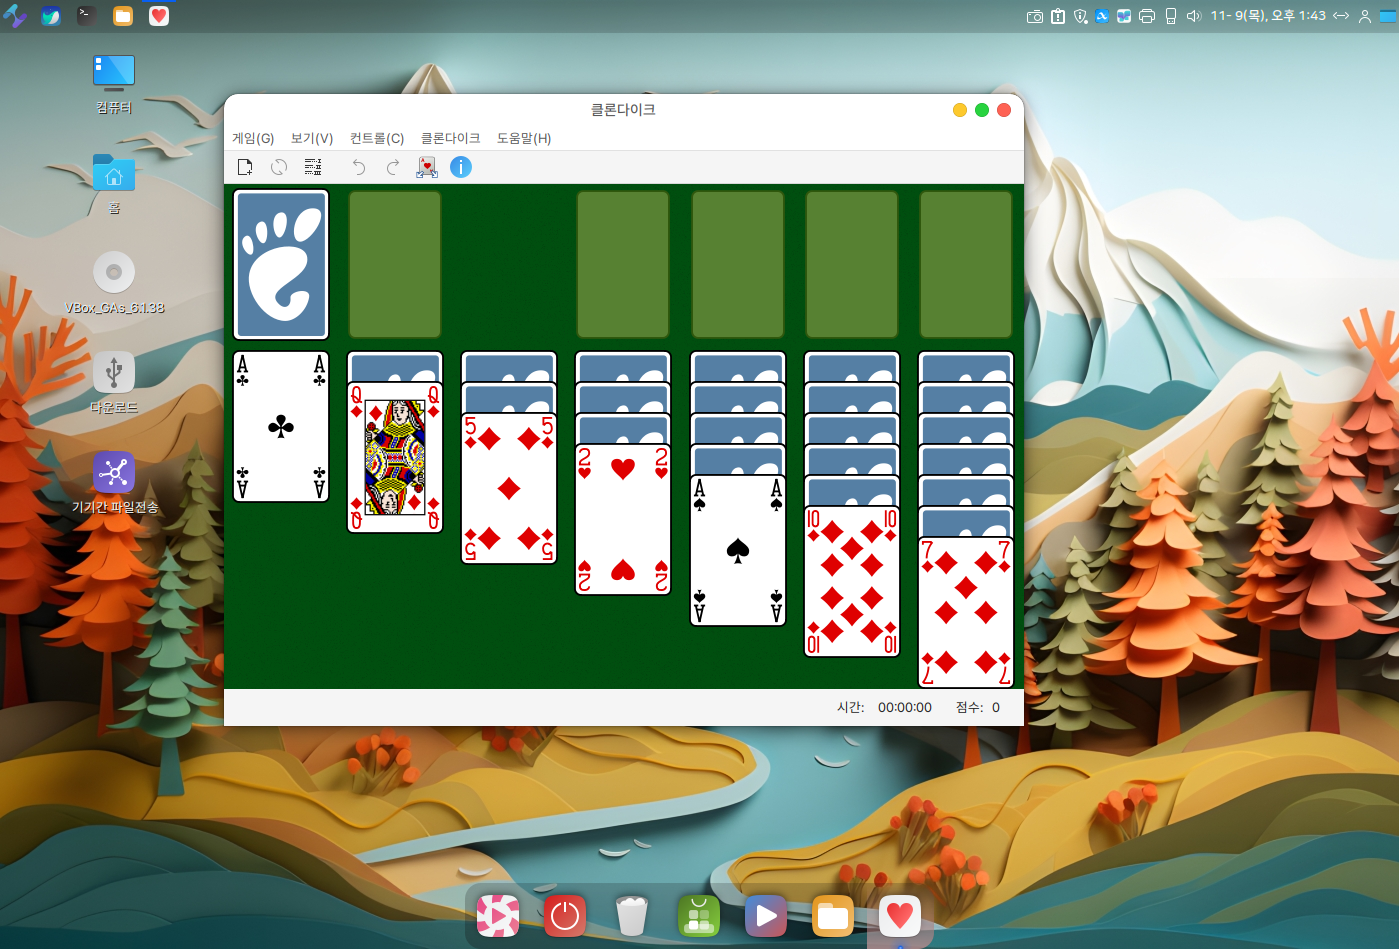Open the 게임(G) menu
1399x949 pixels.
(253, 138)
